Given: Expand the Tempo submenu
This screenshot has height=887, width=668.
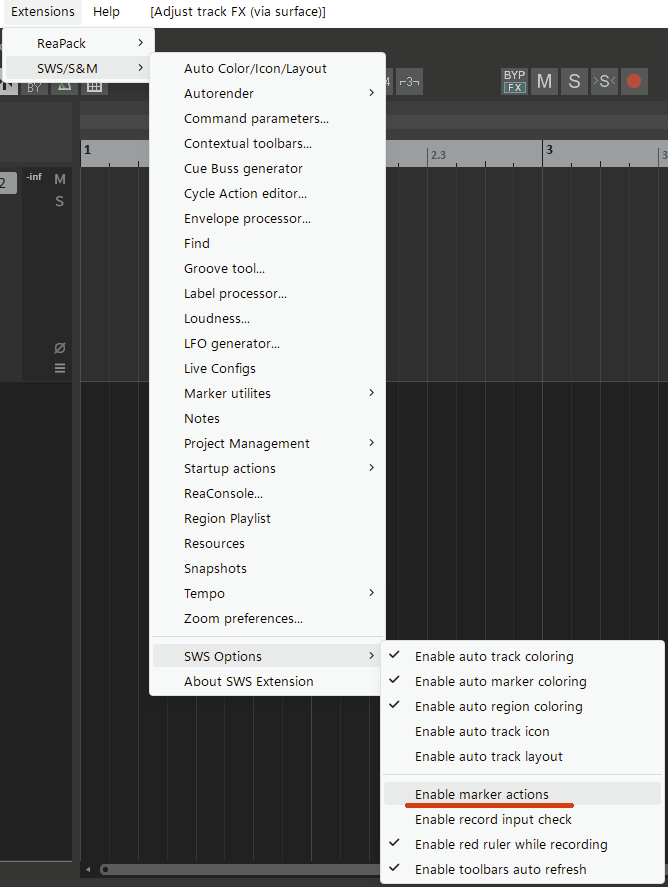Looking at the screenshot, I should [268, 593].
